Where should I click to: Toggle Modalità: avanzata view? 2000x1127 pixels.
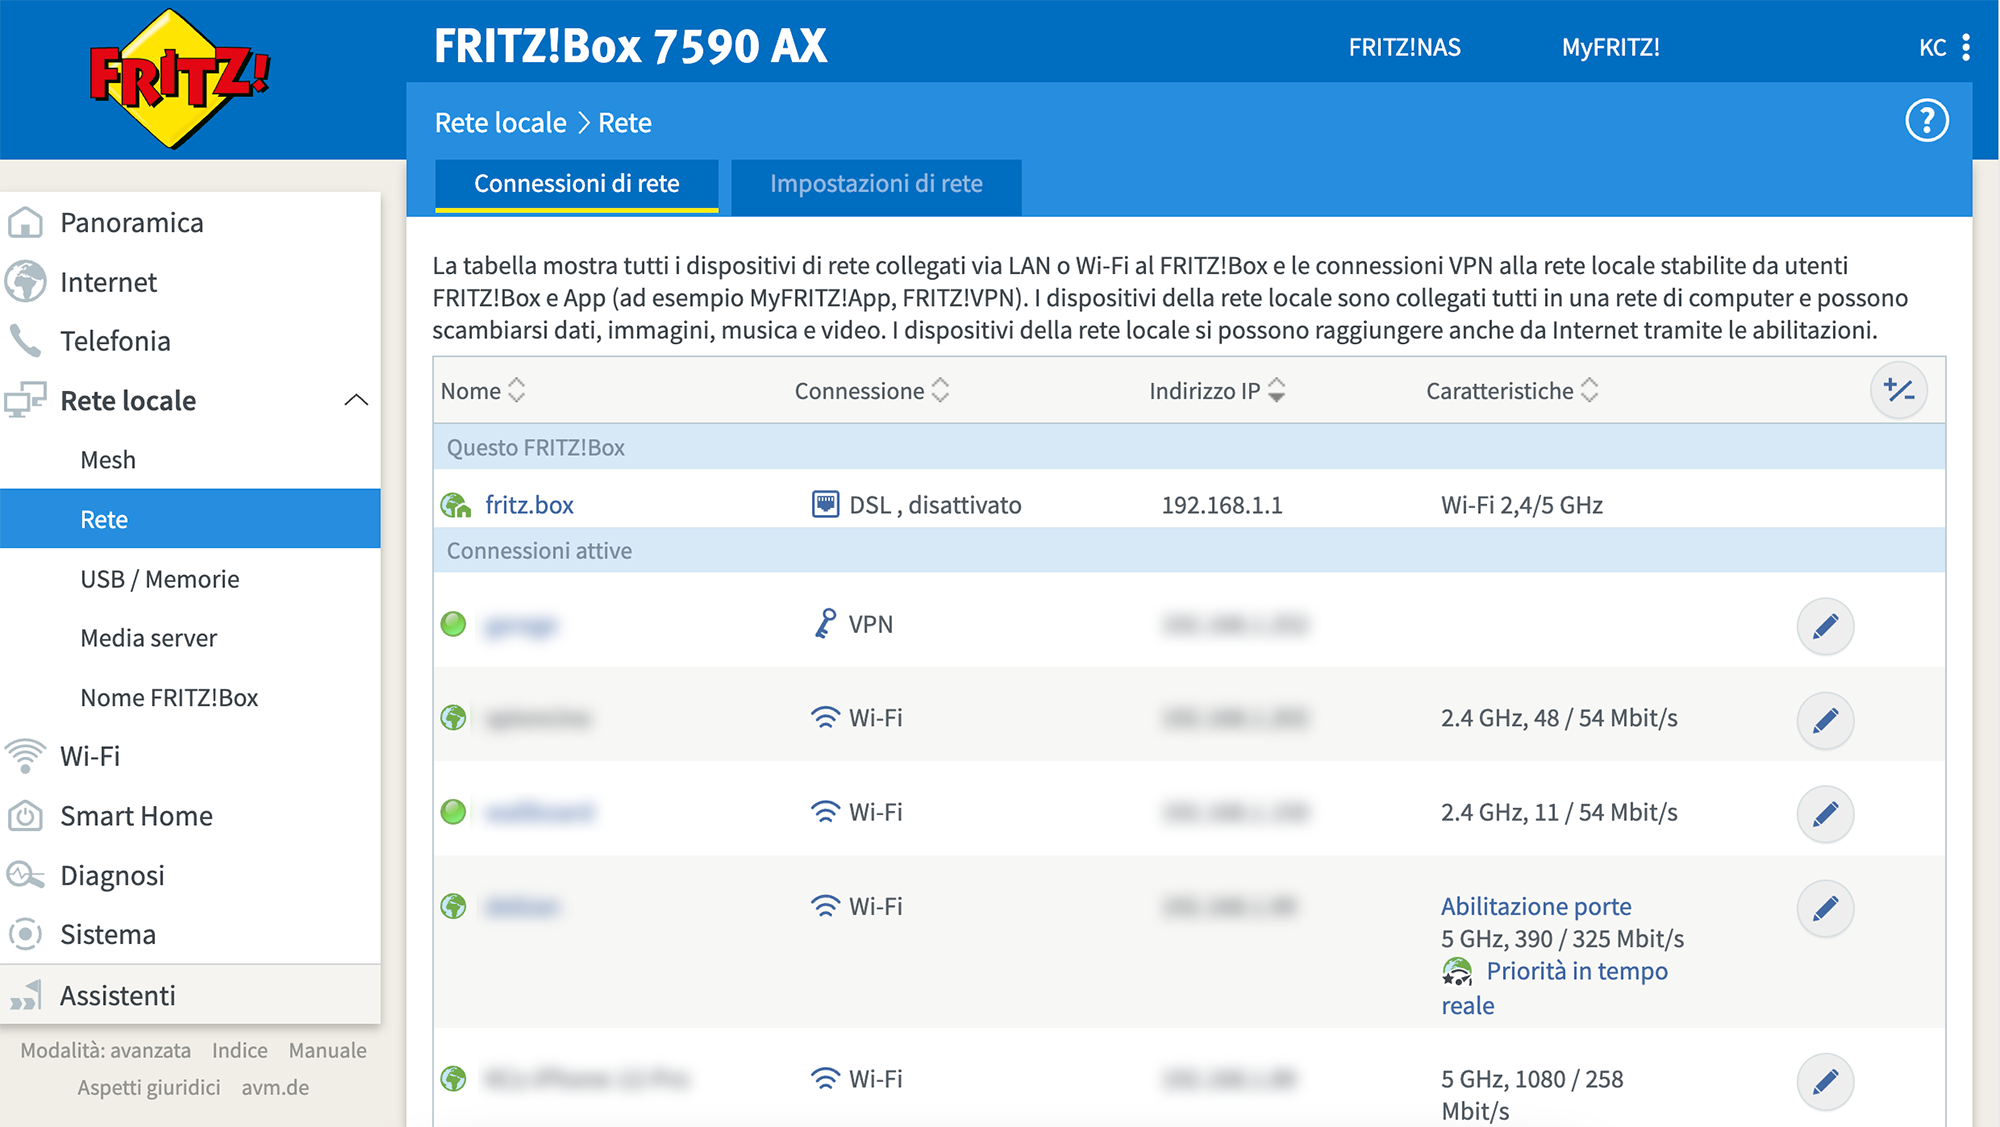pos(105,1050)
